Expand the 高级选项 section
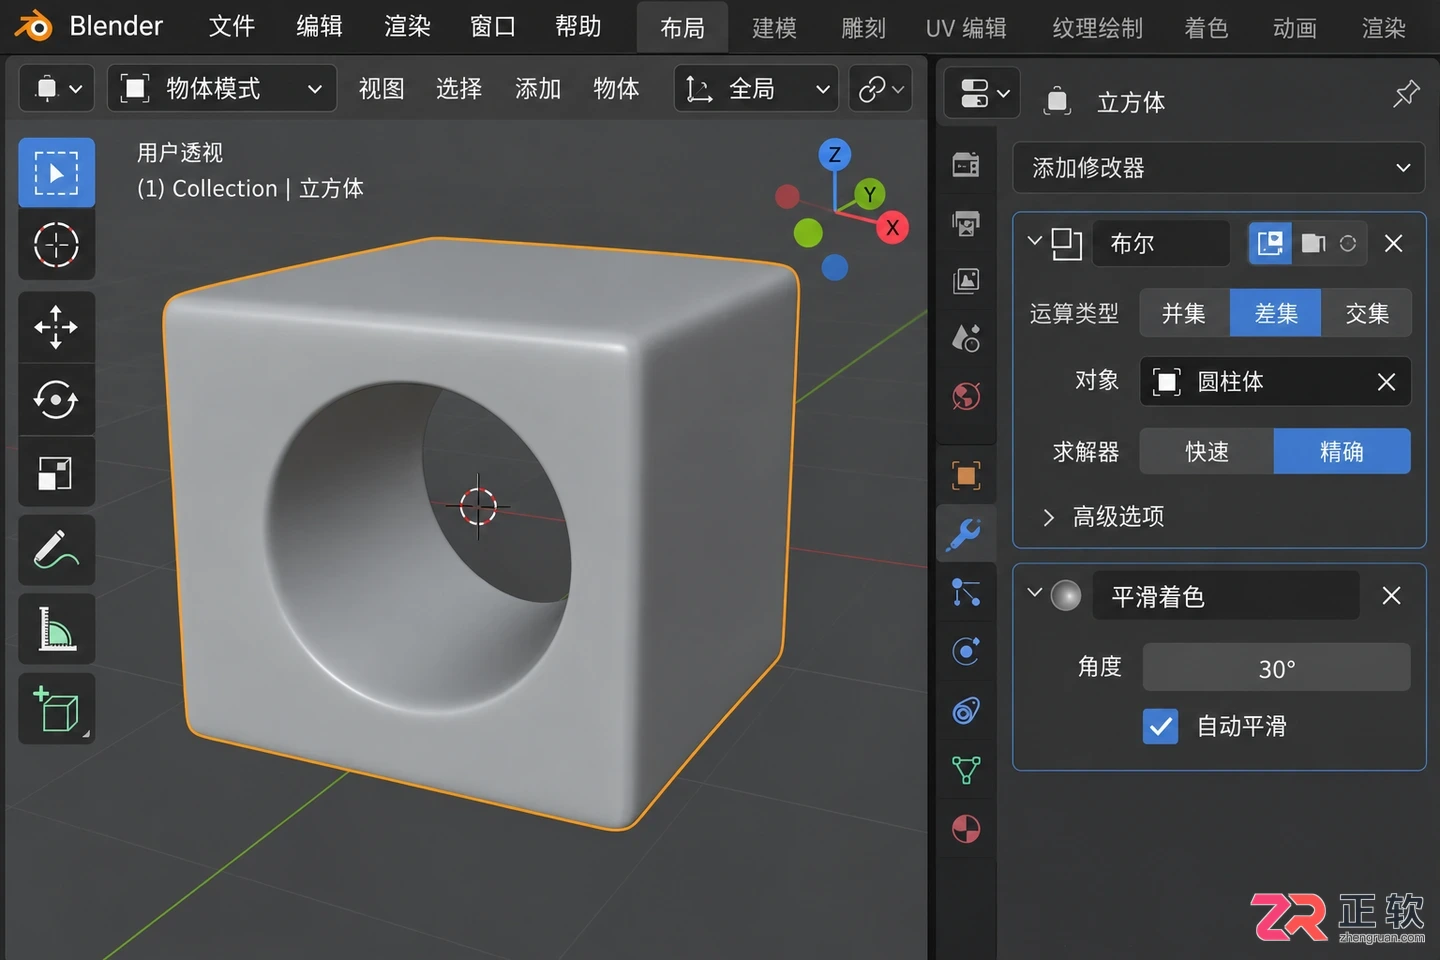The height and width of the screenshot is (960, 1440). (1103, 516)
